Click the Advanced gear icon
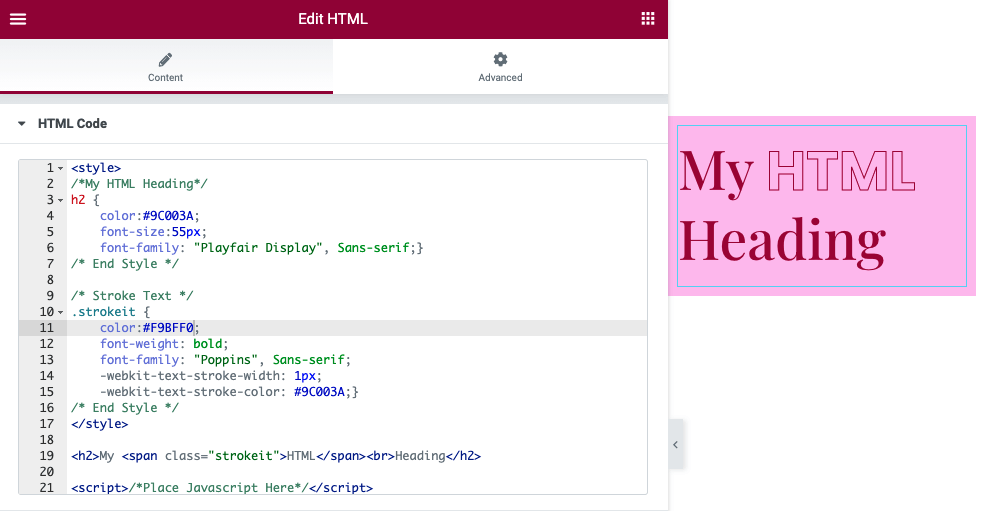Viewport: 985px width, 511px height. [x=500, y=59]
